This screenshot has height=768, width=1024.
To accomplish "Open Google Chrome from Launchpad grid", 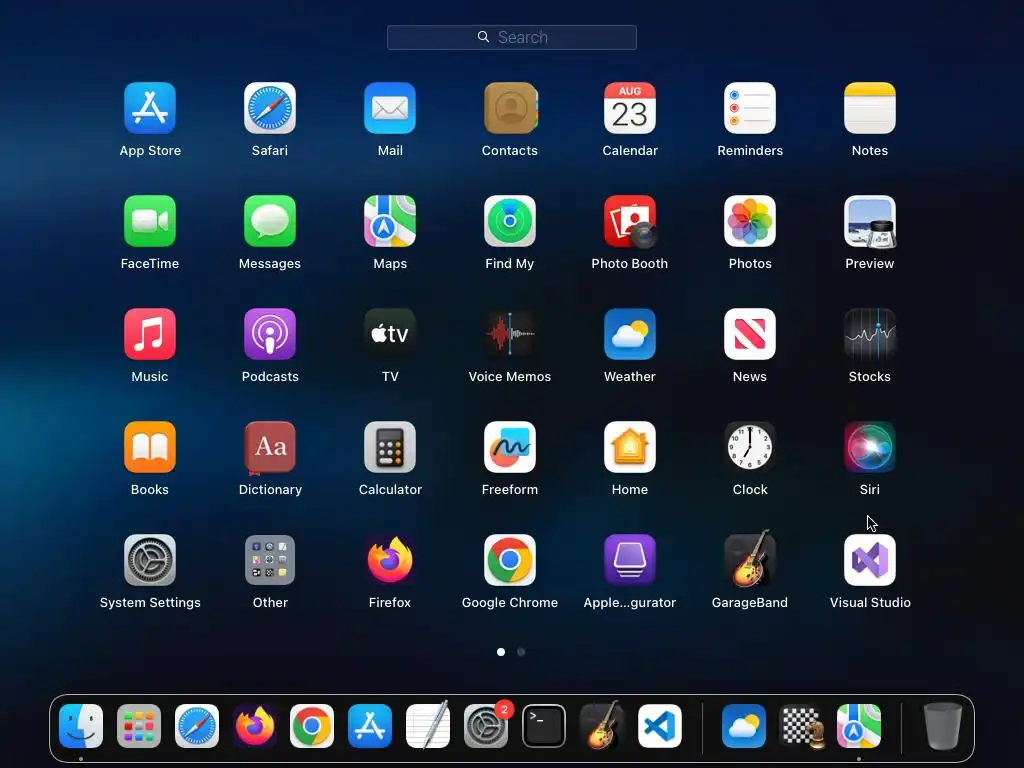I will (510, 560).
